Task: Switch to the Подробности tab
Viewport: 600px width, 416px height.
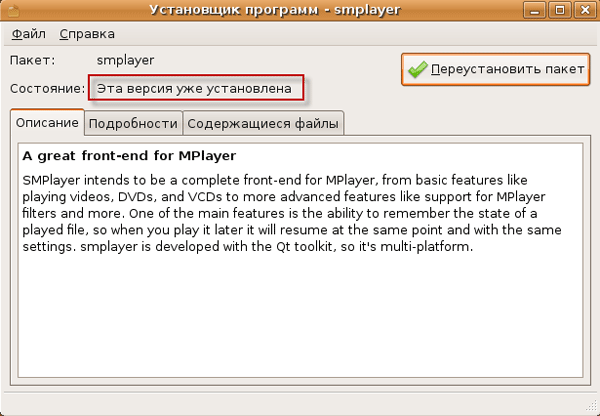Action: [x=132, y=124]
